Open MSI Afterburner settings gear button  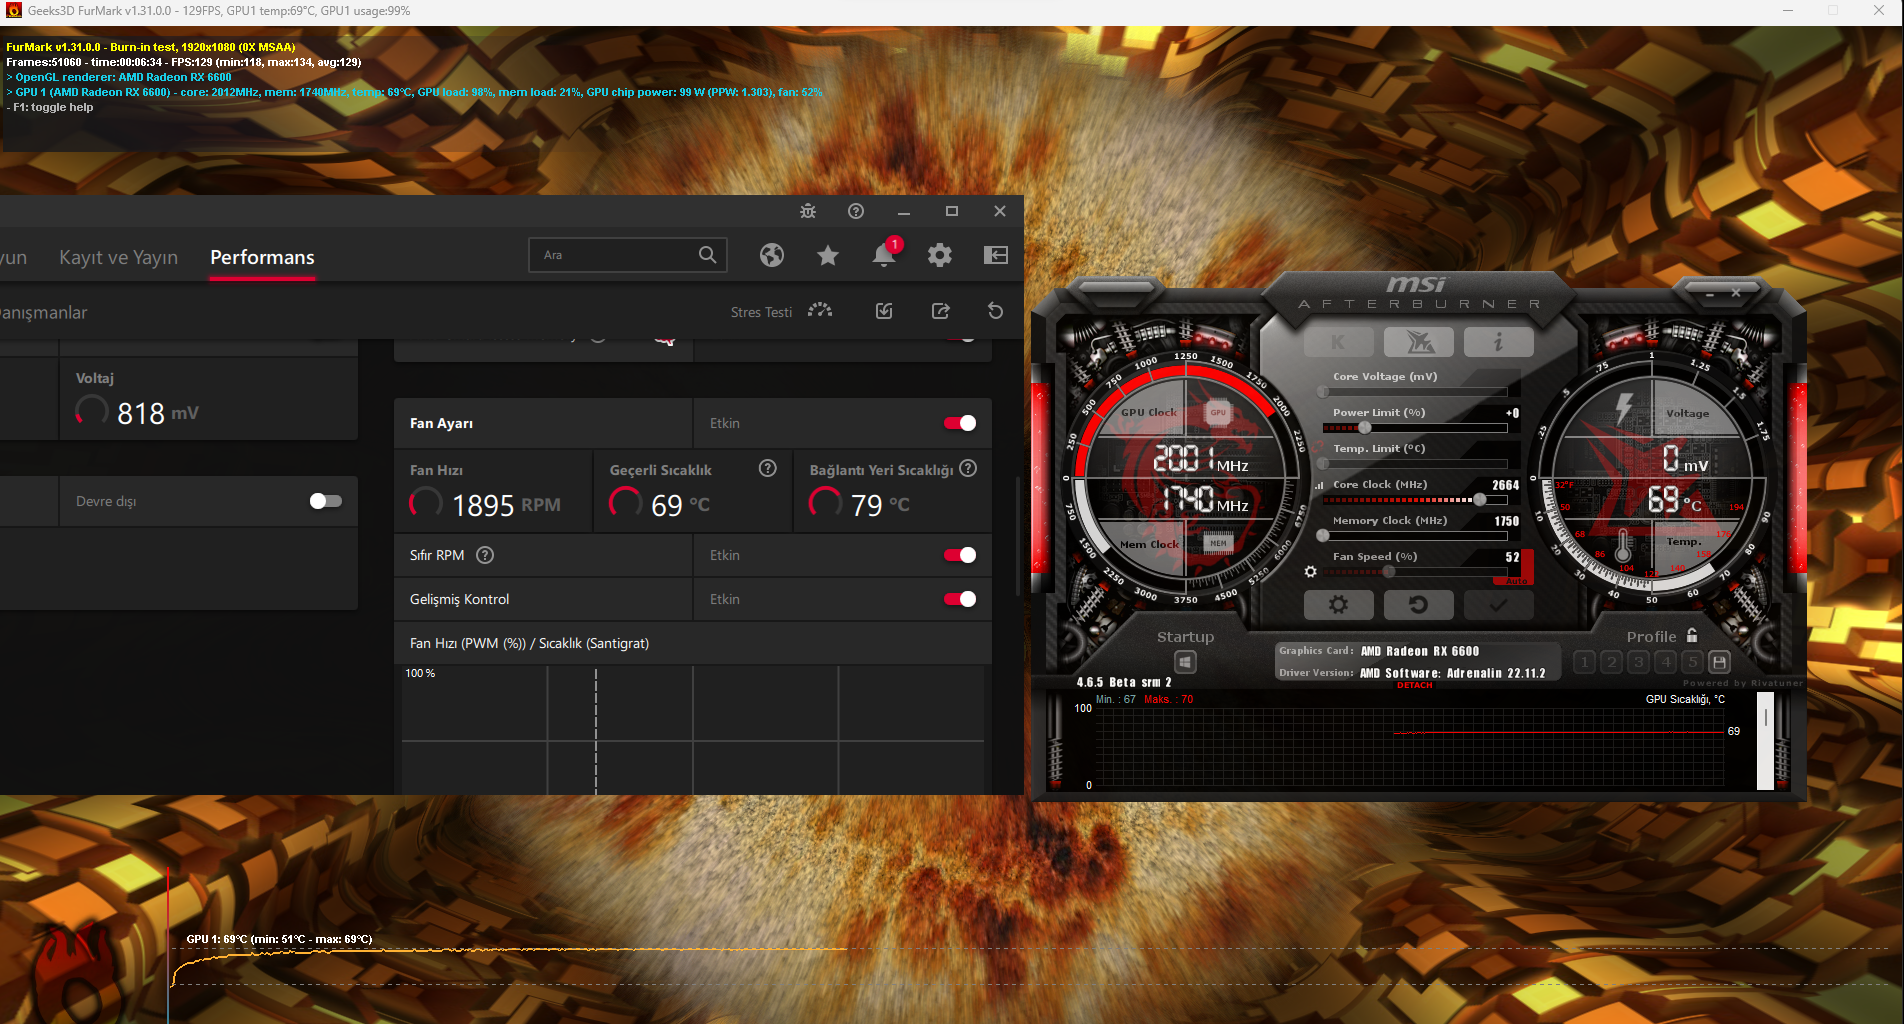point(1338,605)
